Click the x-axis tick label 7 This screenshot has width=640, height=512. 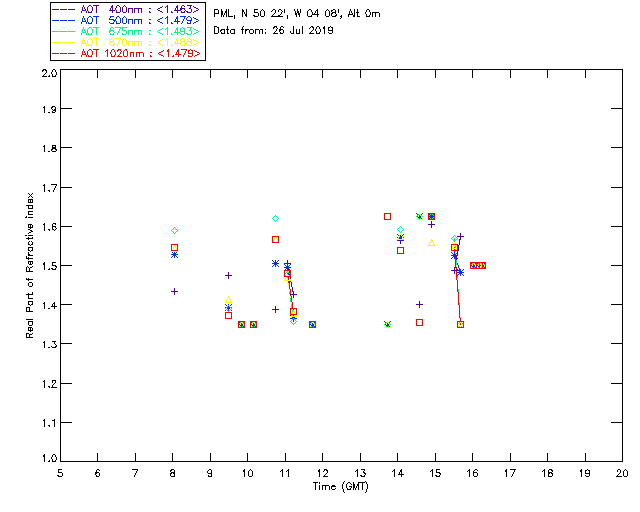pyautogui.click(x=135, y=473)
